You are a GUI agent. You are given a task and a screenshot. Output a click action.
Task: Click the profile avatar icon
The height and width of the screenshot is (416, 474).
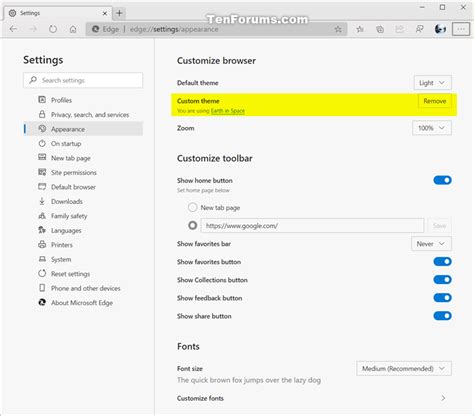[440, 29]
